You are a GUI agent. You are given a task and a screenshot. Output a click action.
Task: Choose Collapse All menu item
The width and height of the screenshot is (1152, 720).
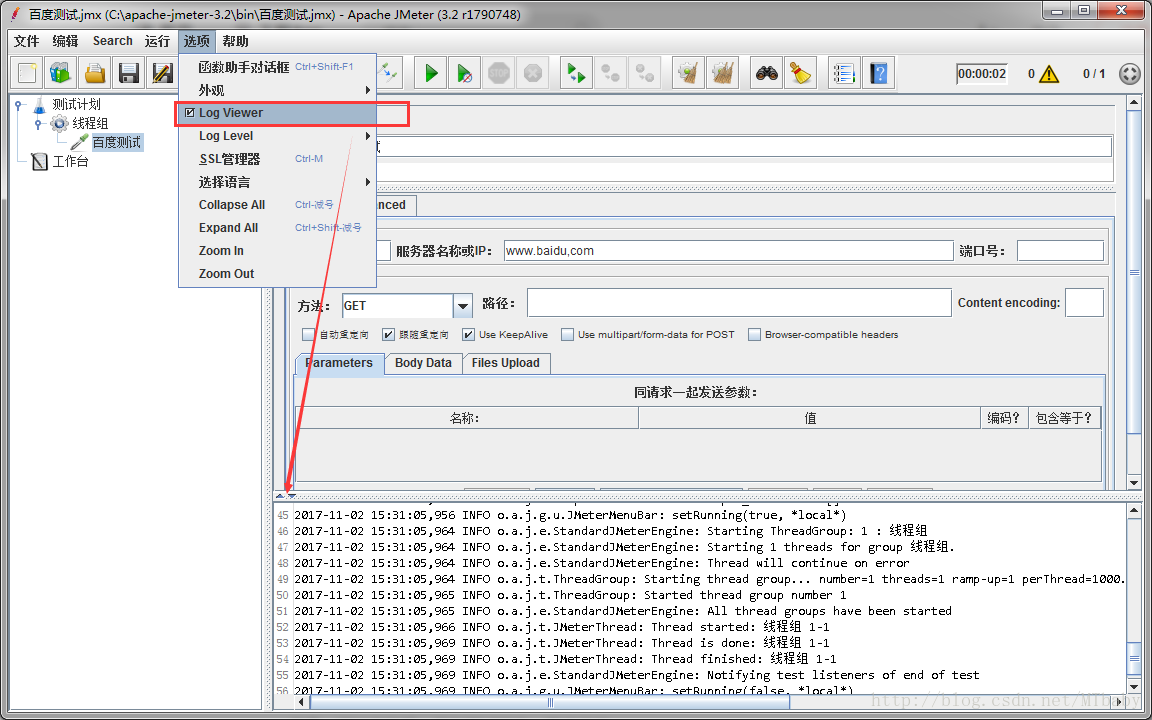coord(278,205)
